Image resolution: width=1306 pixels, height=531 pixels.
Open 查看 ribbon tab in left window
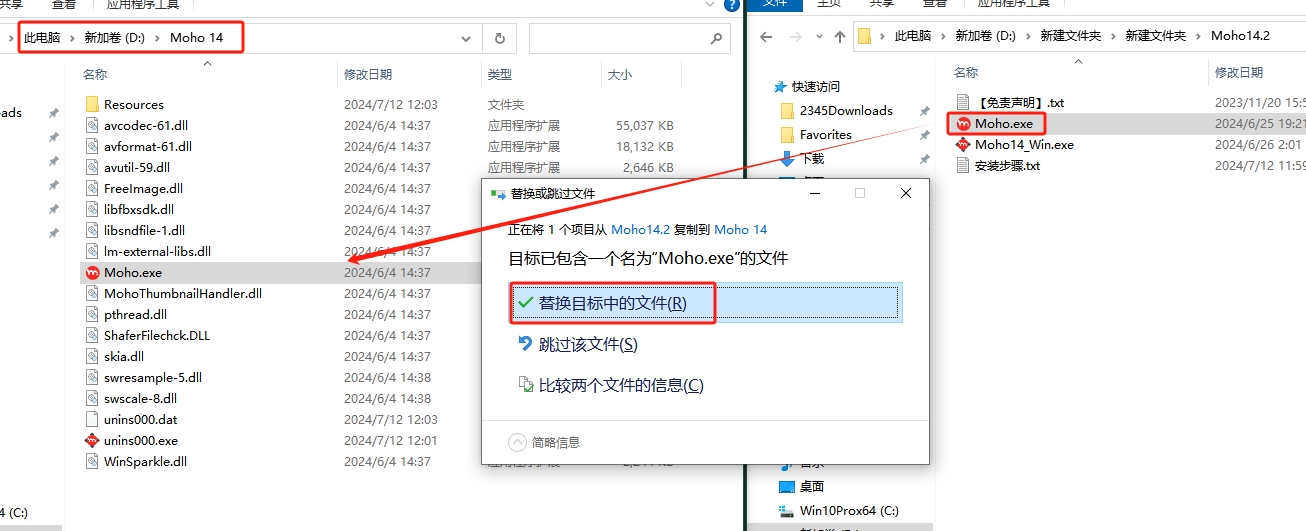[64, 5]
